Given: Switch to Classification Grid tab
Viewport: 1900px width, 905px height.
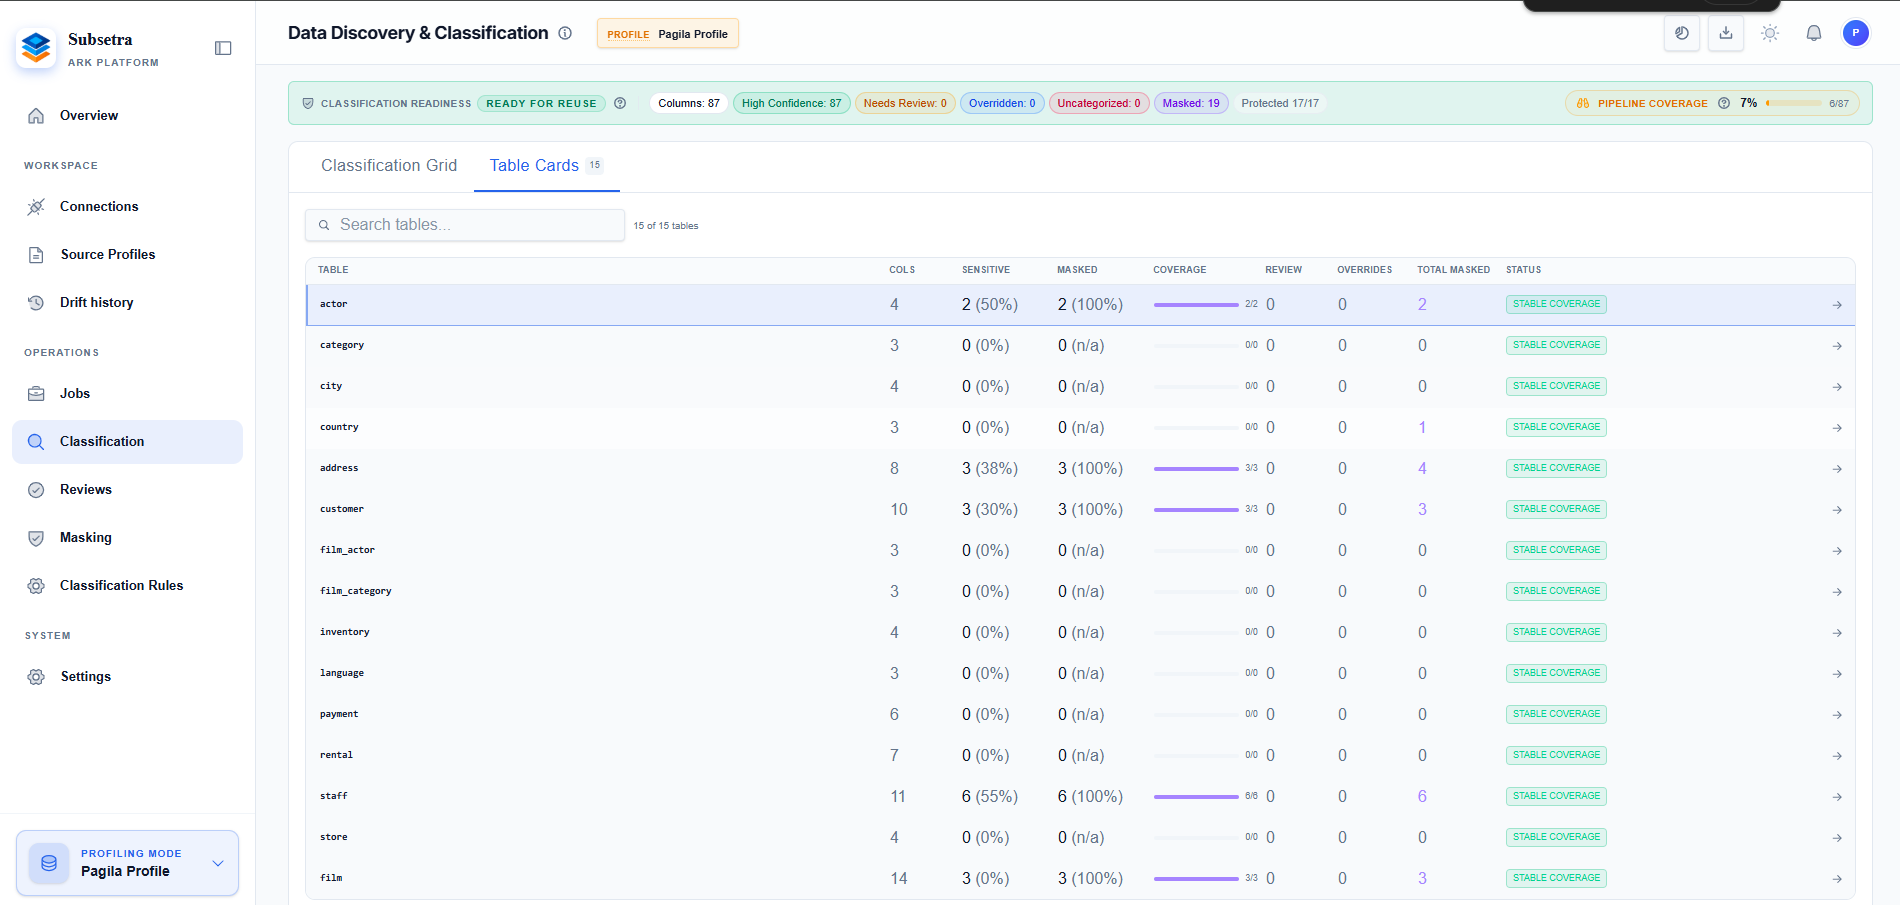Looking at the screenshot, I should (x=389, y=166).
